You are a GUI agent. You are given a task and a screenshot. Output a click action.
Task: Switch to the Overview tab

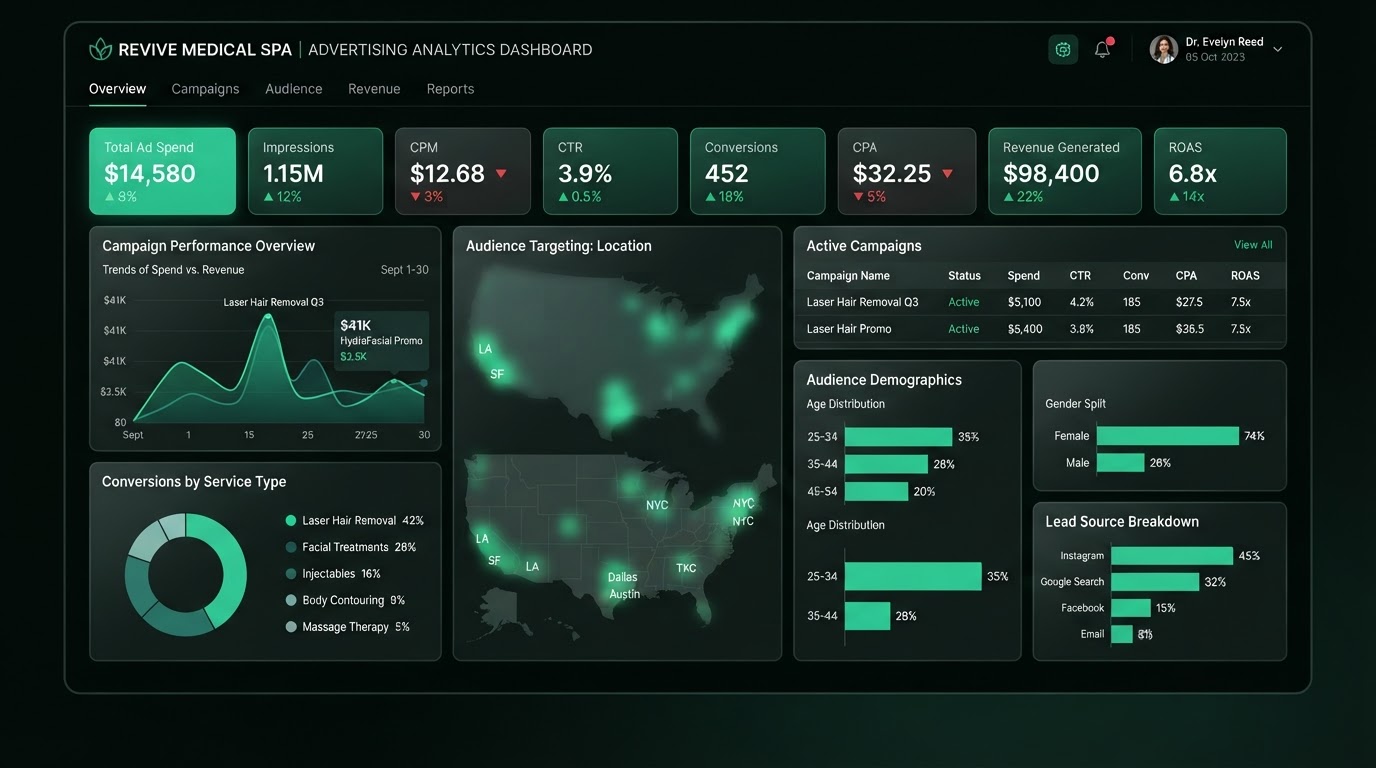117,89
